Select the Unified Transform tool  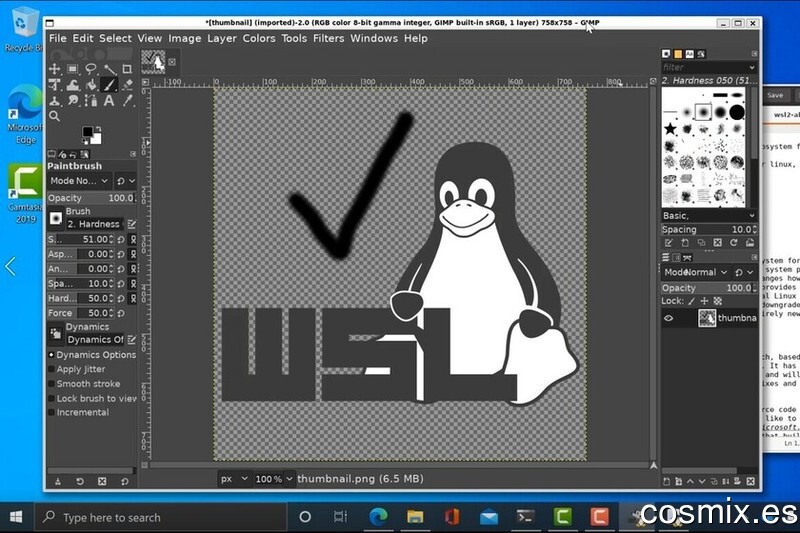coord(54,85)
